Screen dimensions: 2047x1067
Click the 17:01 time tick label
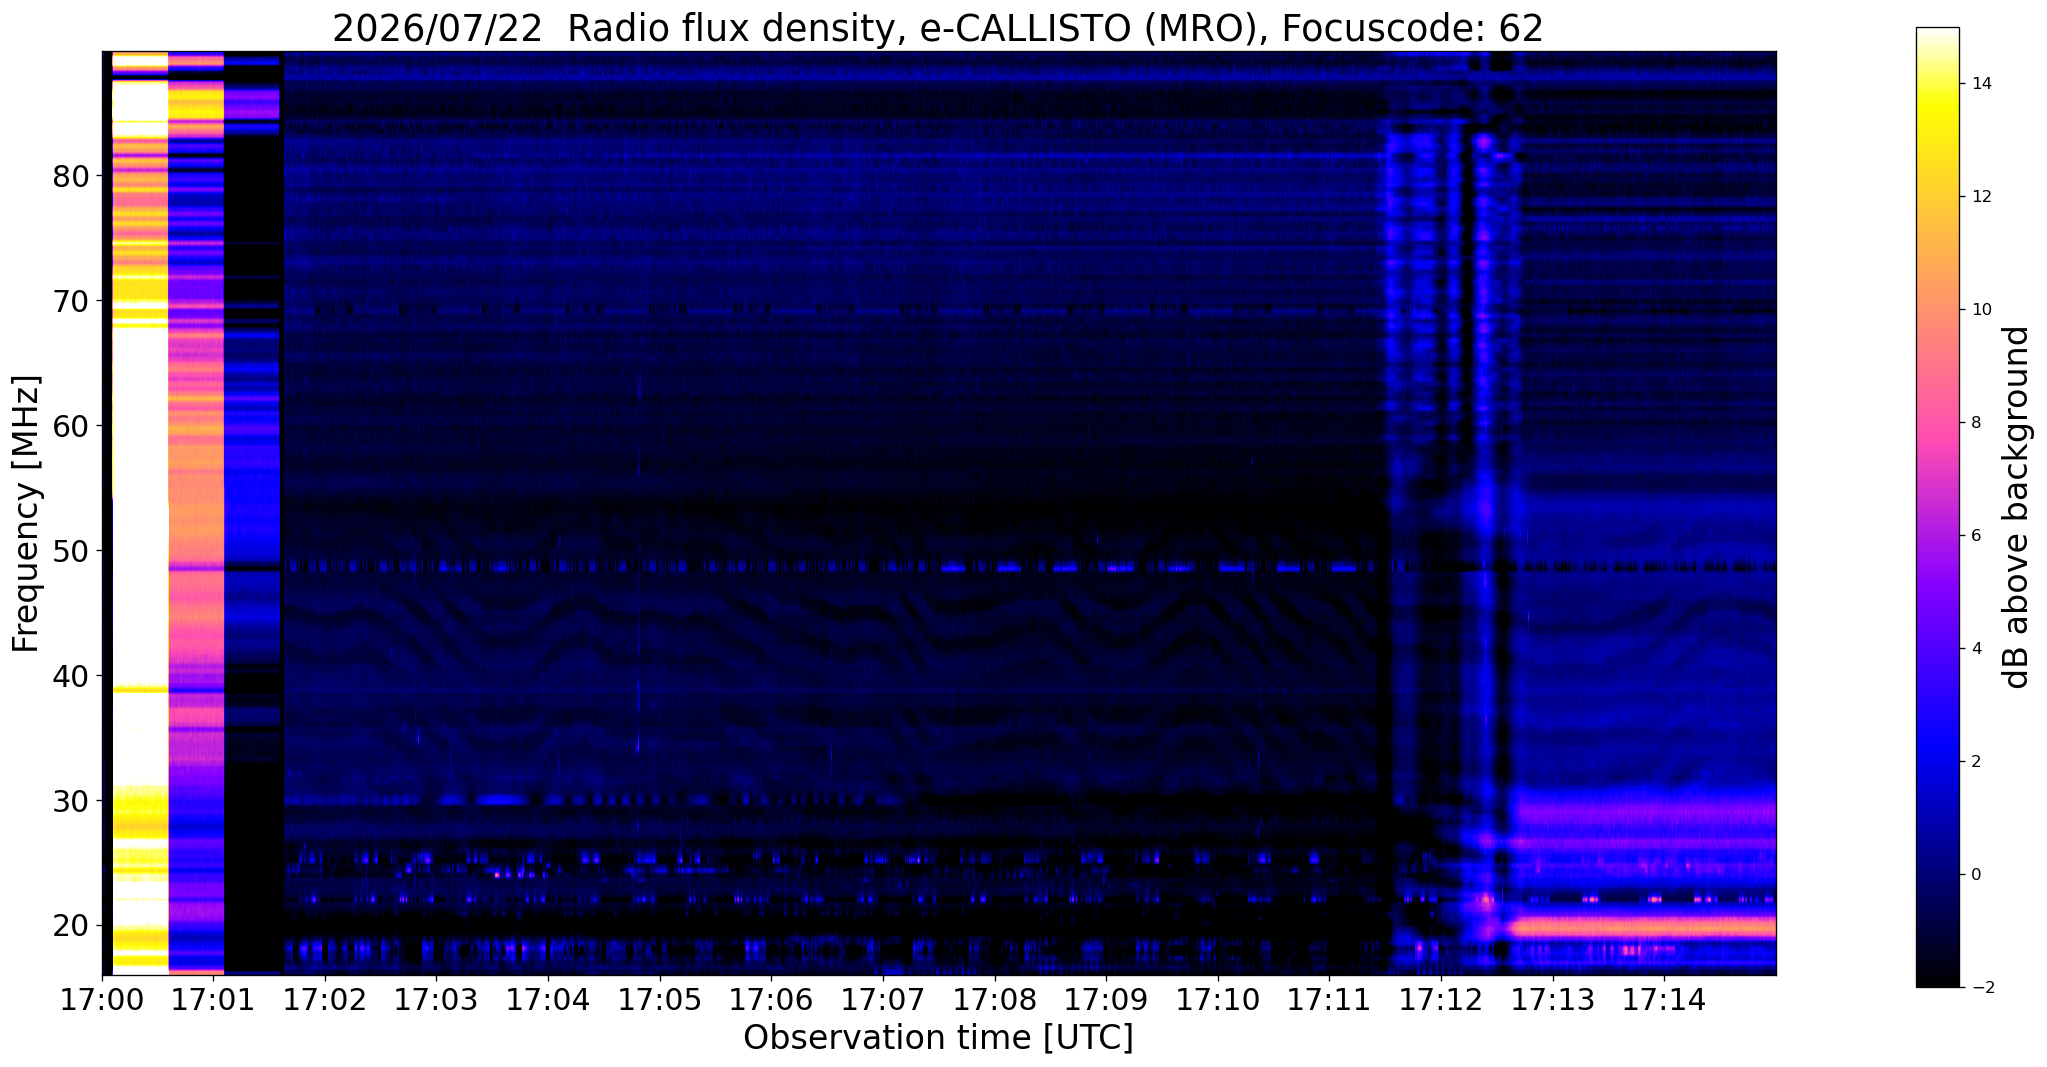click(214, 1000)
